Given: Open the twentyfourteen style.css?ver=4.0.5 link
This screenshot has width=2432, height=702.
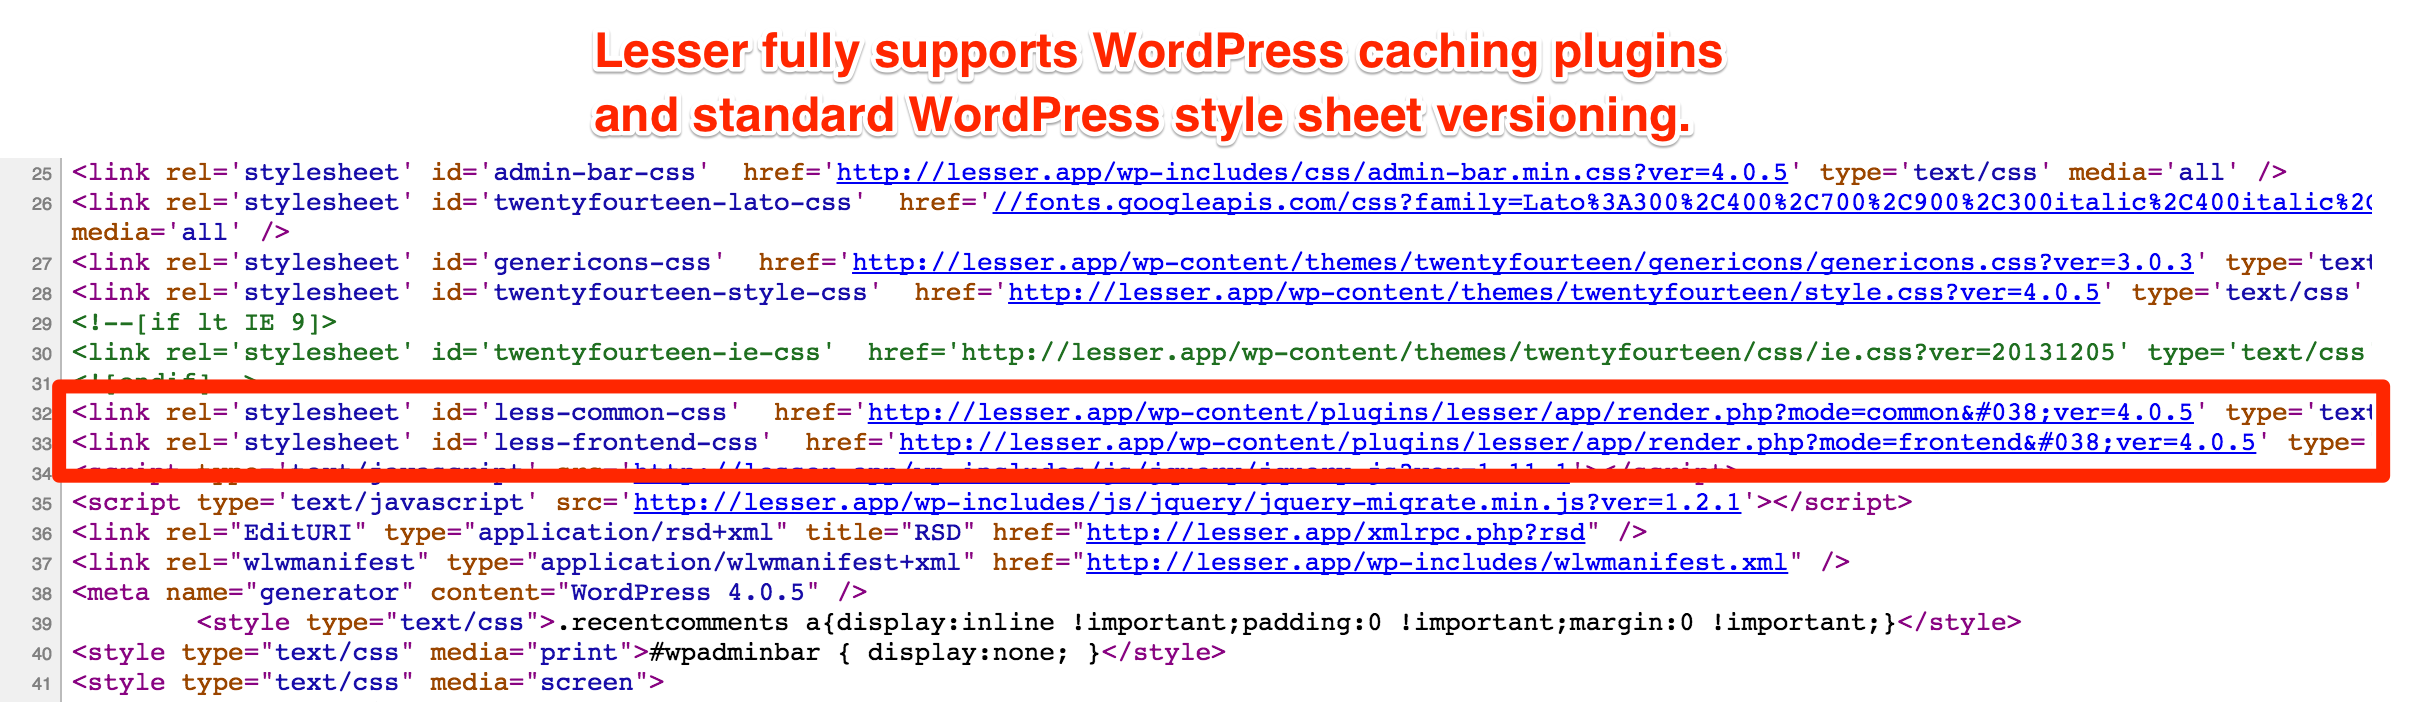Looking at the screenshot, I should click(x=1554, y=293).
